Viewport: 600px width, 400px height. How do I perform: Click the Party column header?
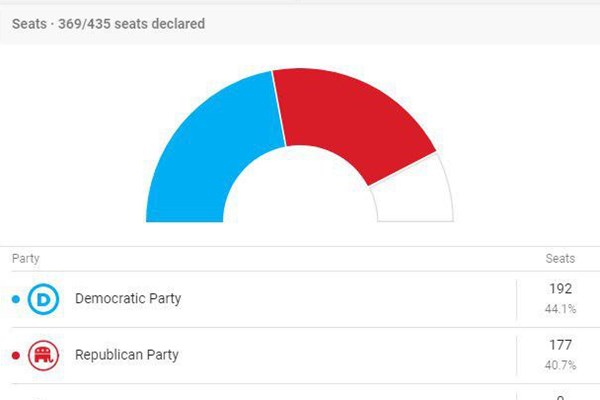[x=25, y=259]
